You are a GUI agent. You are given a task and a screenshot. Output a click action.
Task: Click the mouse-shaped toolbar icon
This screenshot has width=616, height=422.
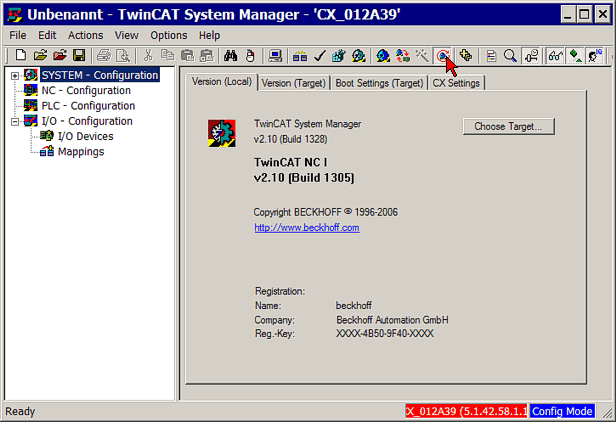(250, 56)
